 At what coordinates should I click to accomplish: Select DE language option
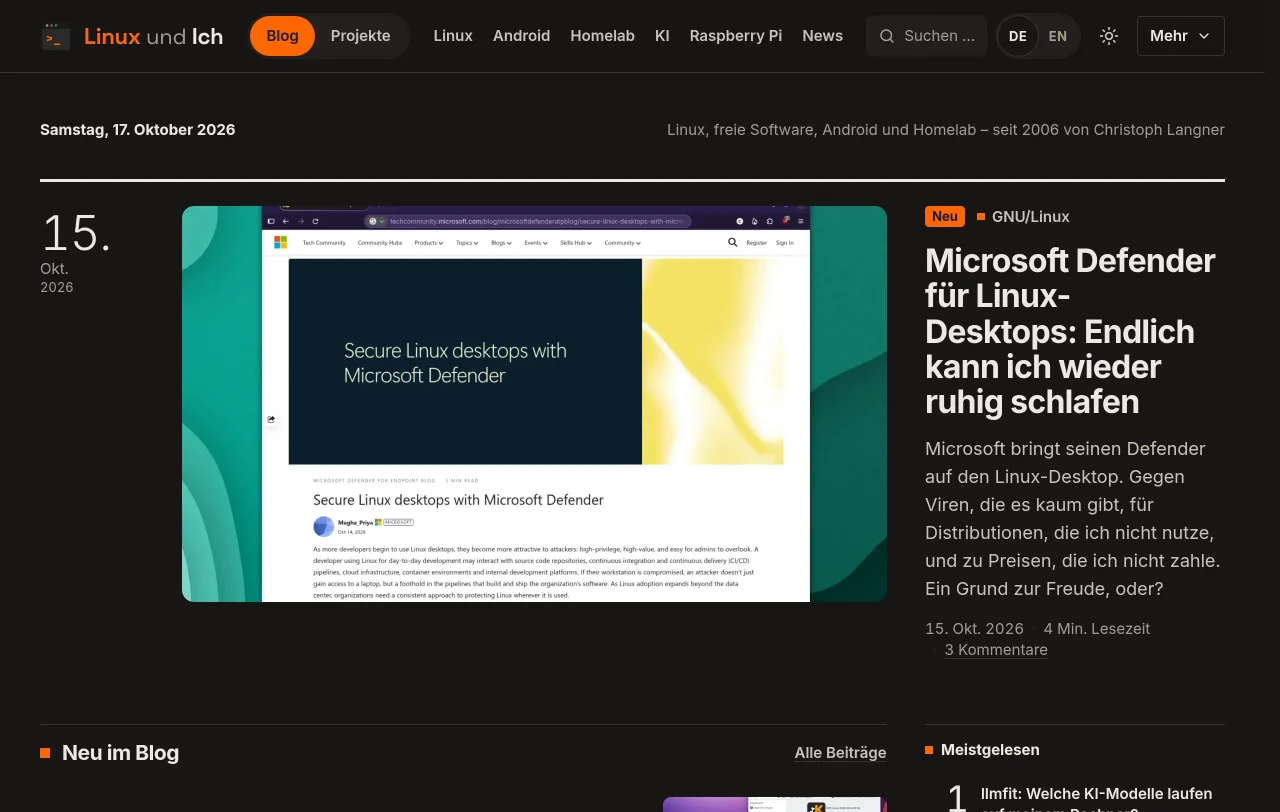[x=1018, y=36]
